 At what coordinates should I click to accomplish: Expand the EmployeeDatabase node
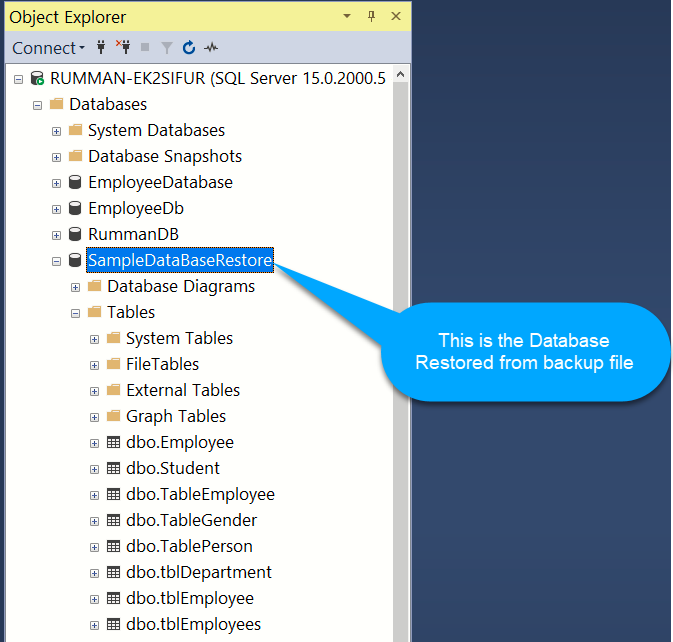56,183
